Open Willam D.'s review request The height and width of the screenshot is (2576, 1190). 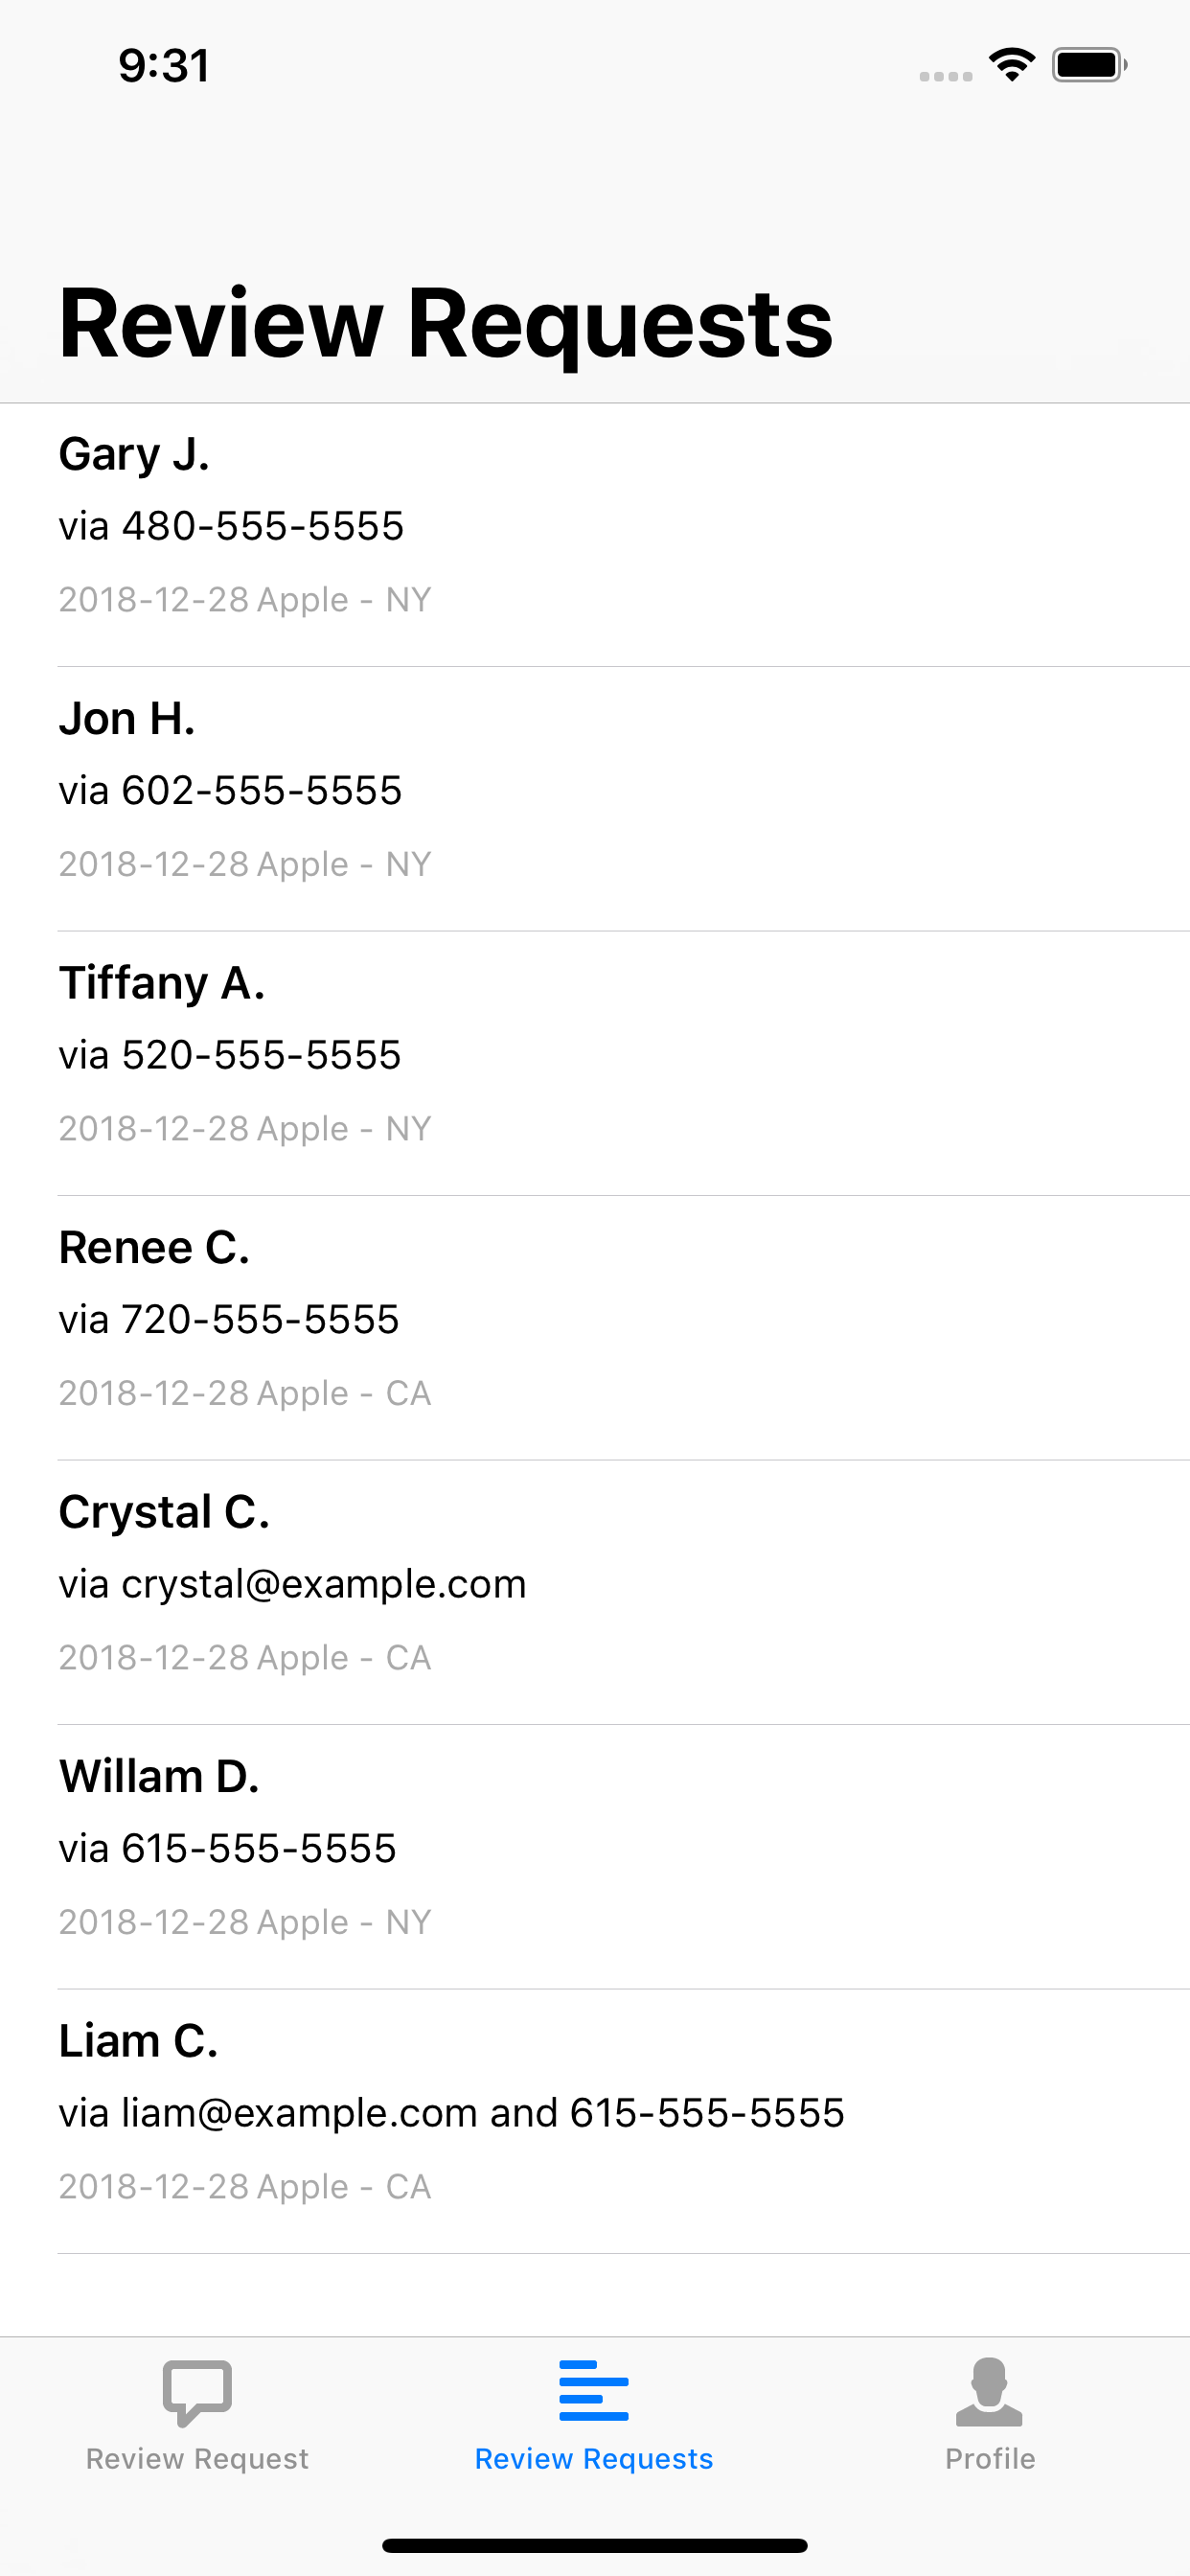tap(595, 1857)
